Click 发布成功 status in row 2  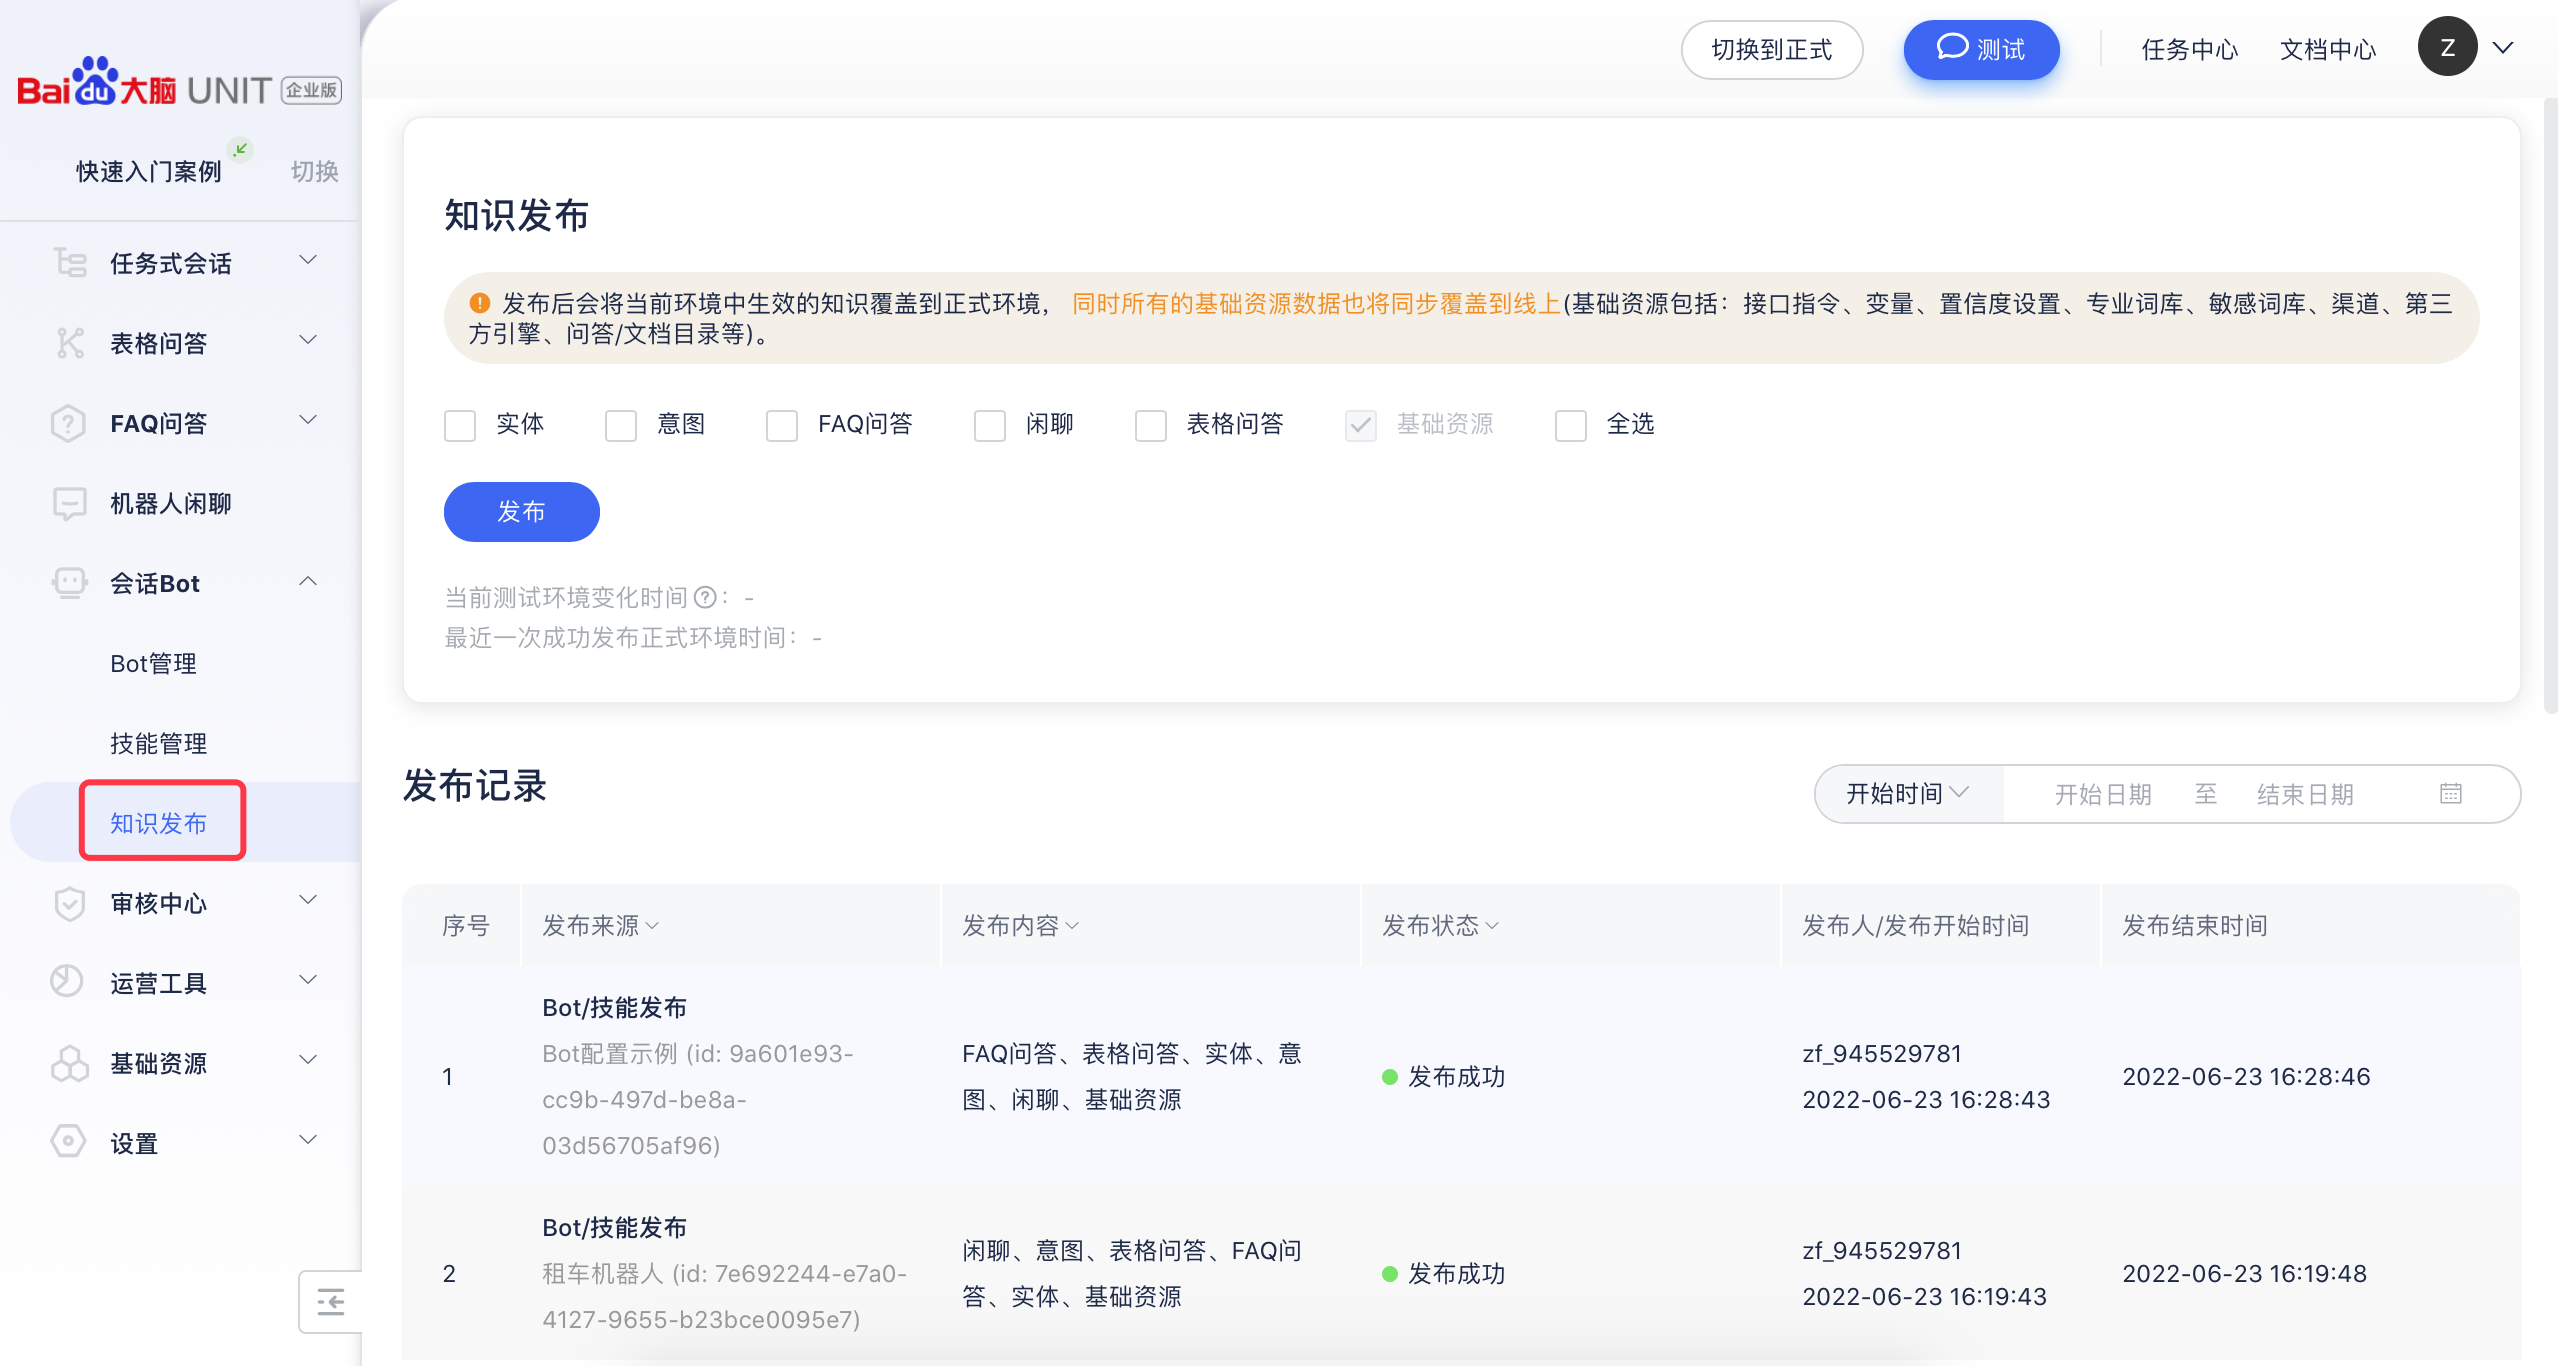coord(1444,1274)
